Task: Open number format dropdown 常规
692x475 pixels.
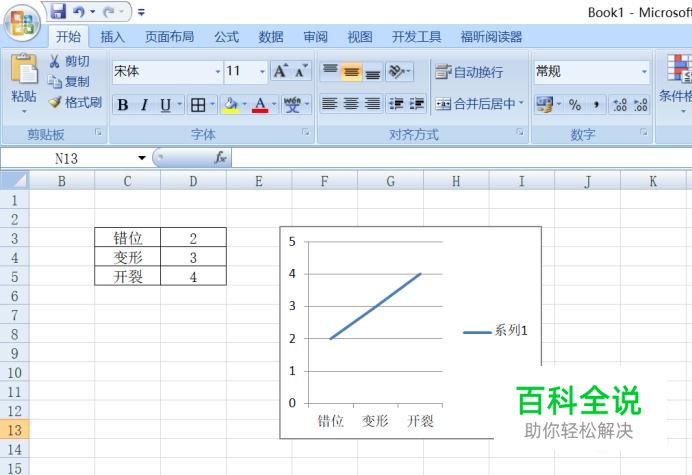Action: [644, 72]
